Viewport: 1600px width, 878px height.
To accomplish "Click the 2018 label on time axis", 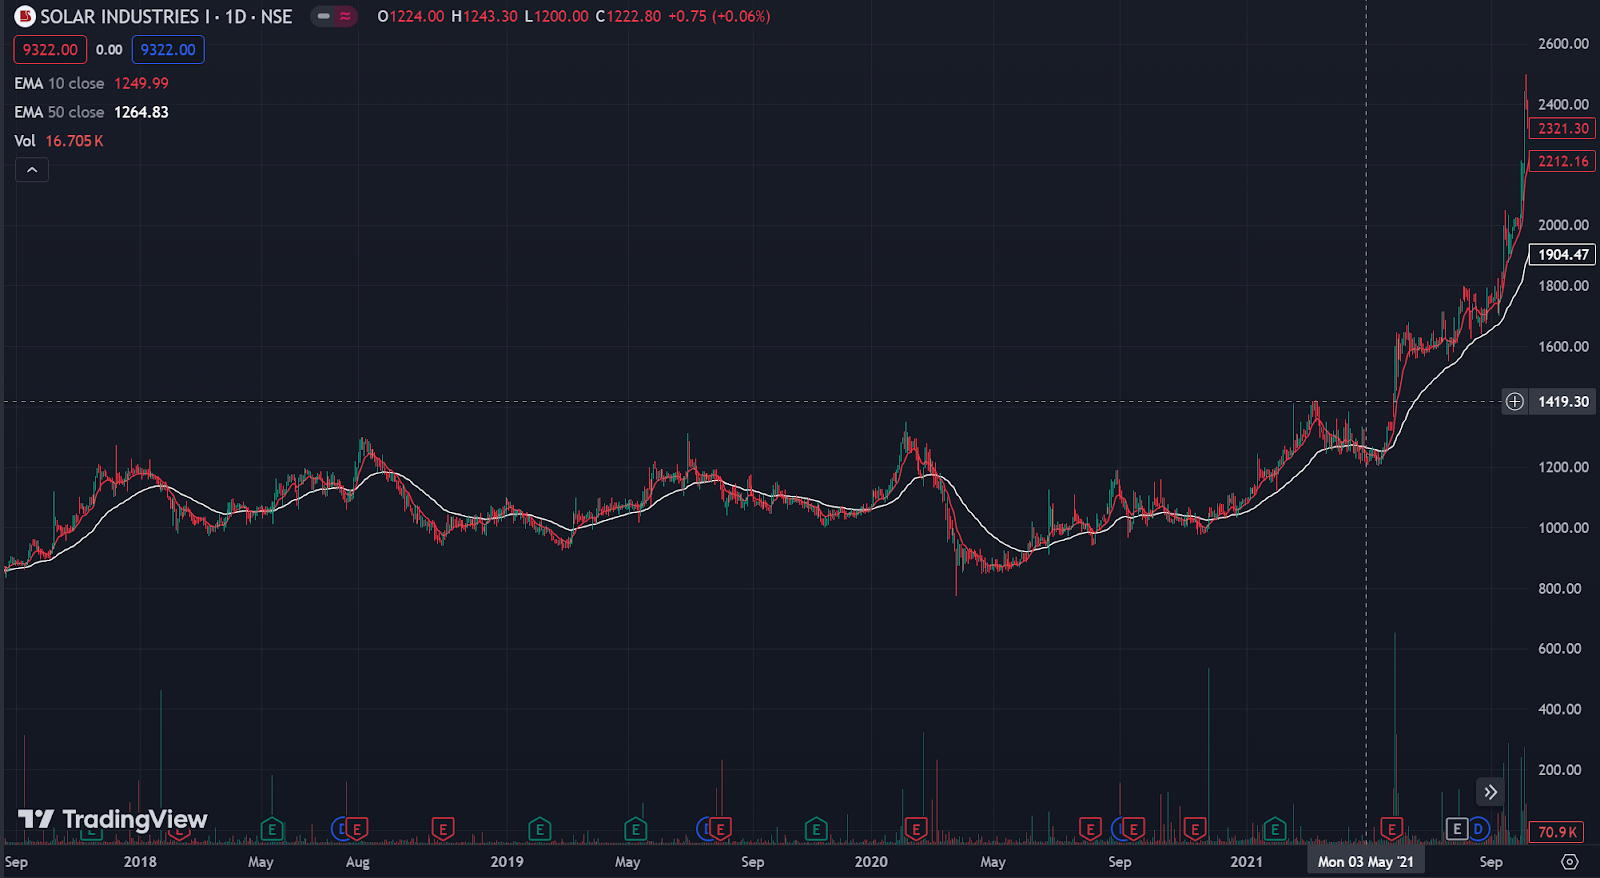I will pos(140,861).
